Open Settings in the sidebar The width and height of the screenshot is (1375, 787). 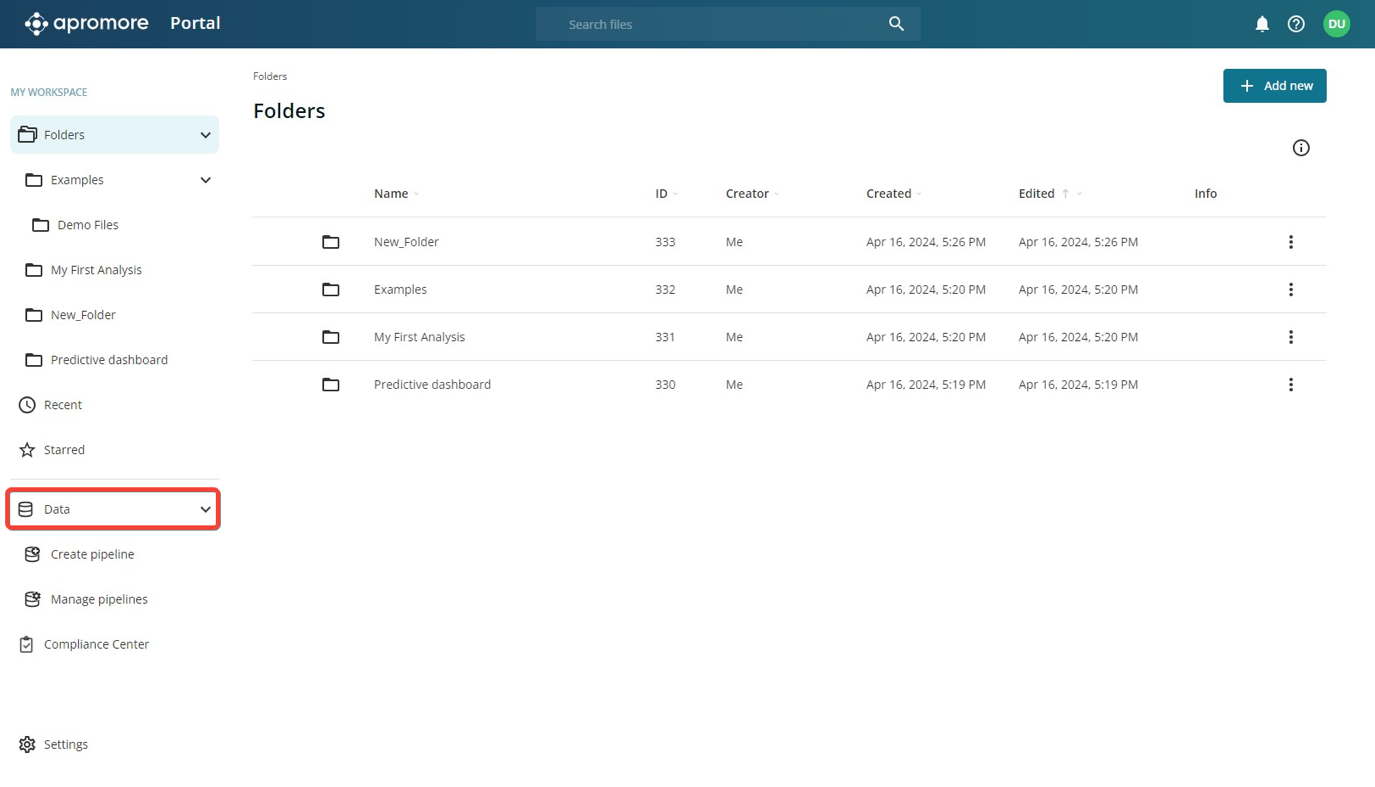tap(66, 744)
